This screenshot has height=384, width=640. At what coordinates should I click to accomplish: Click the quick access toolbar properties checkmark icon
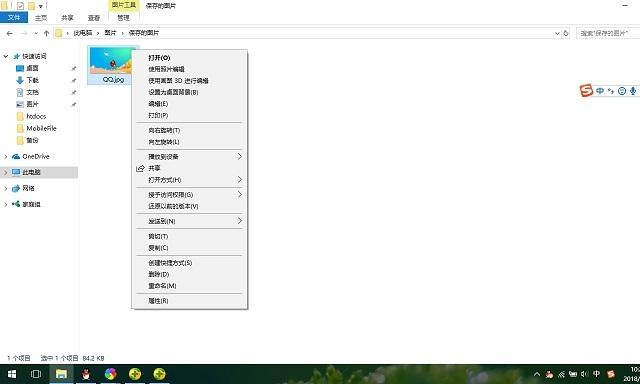pos(20,6)
